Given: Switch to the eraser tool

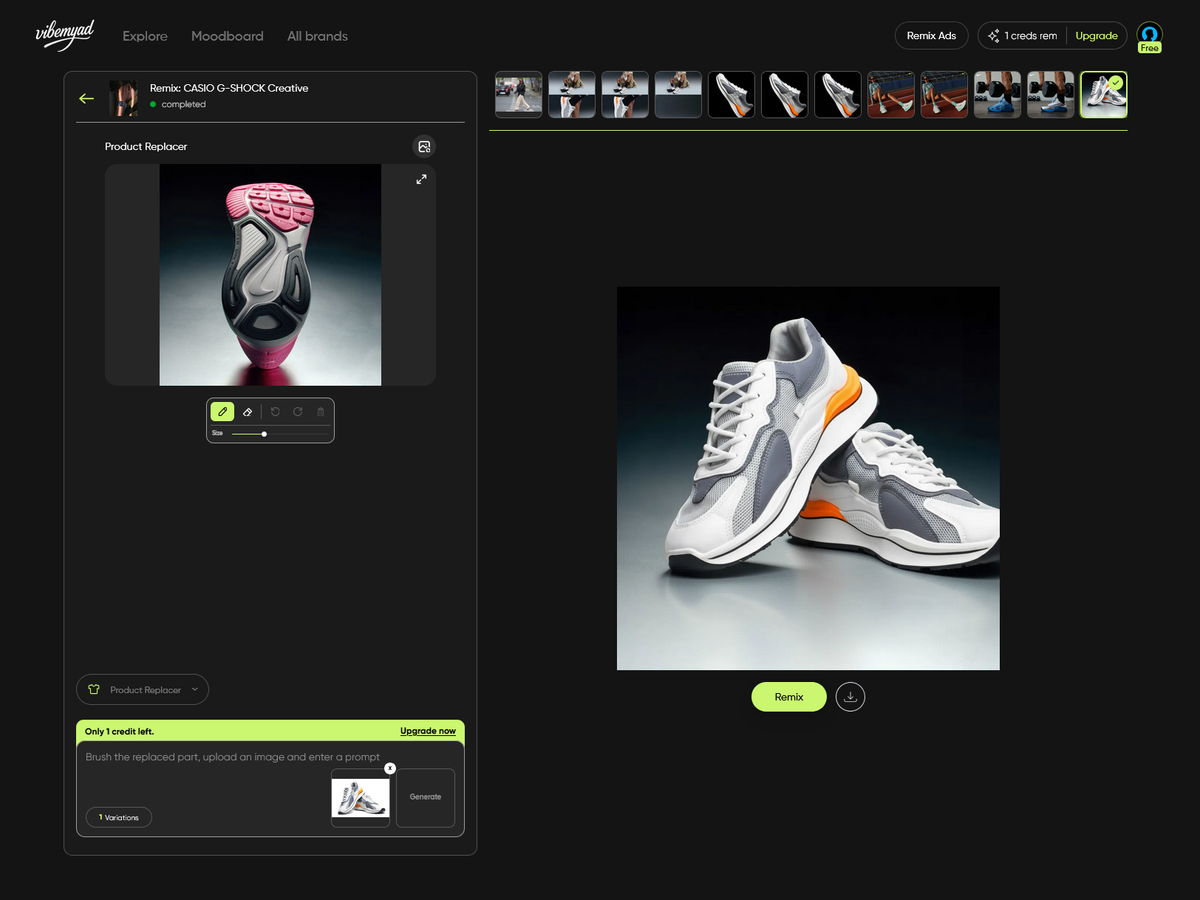Looking at the screenshot, I should (247, 411).
